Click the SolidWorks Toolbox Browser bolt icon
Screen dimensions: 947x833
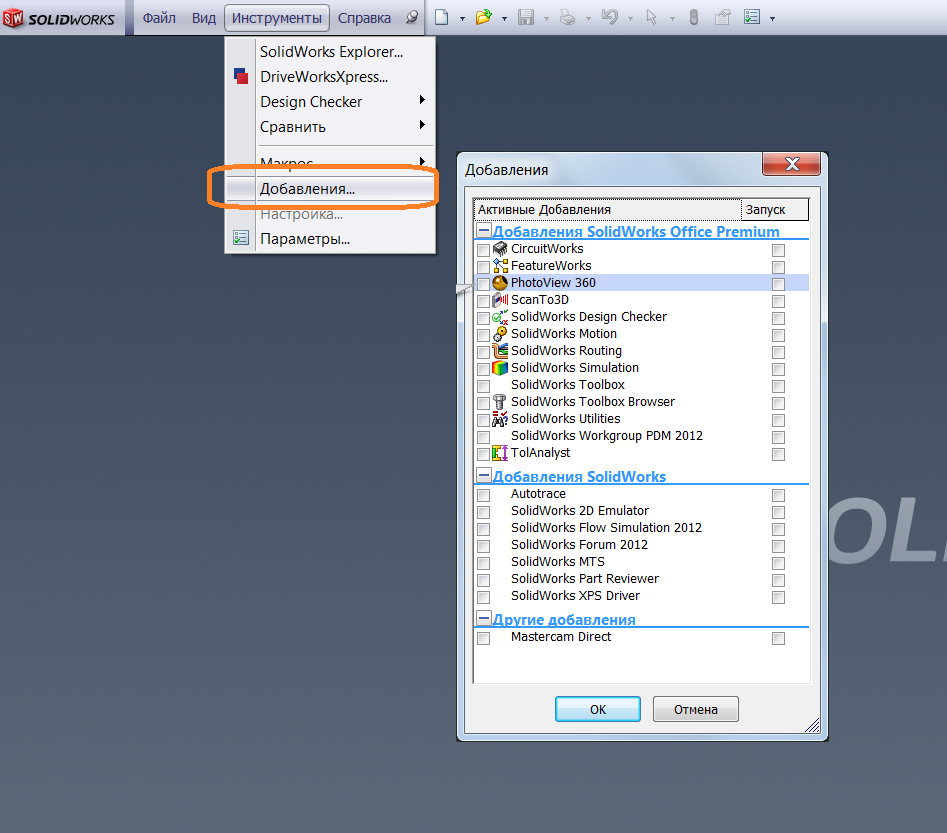pos(499,402)
